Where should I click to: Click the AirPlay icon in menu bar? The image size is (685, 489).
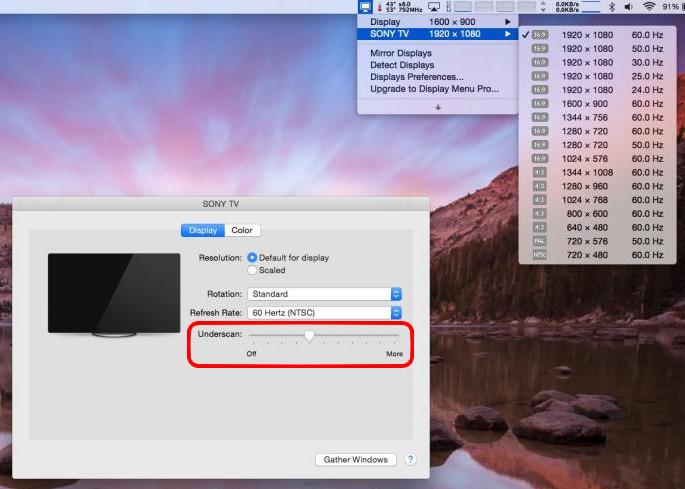click(434, 7)
